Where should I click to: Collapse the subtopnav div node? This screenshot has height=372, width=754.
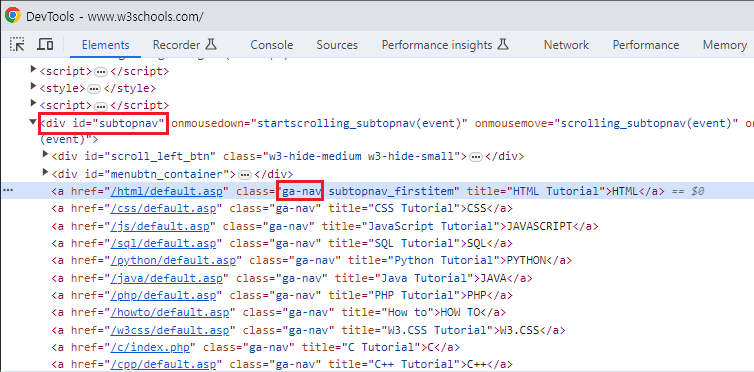point(33,122)
